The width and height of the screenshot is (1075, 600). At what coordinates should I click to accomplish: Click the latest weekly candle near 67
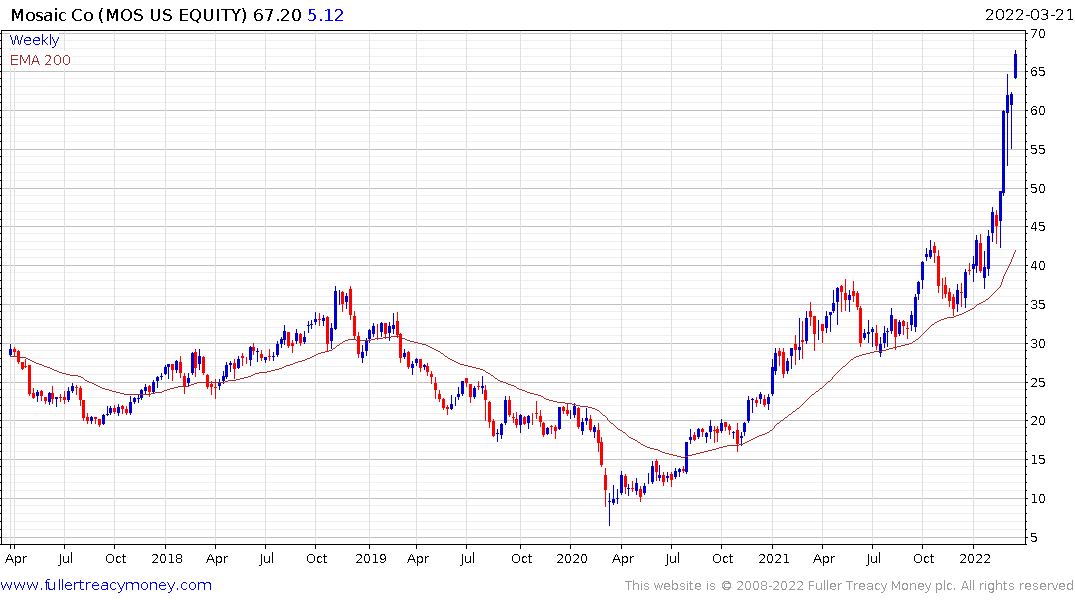point(1015,64)
